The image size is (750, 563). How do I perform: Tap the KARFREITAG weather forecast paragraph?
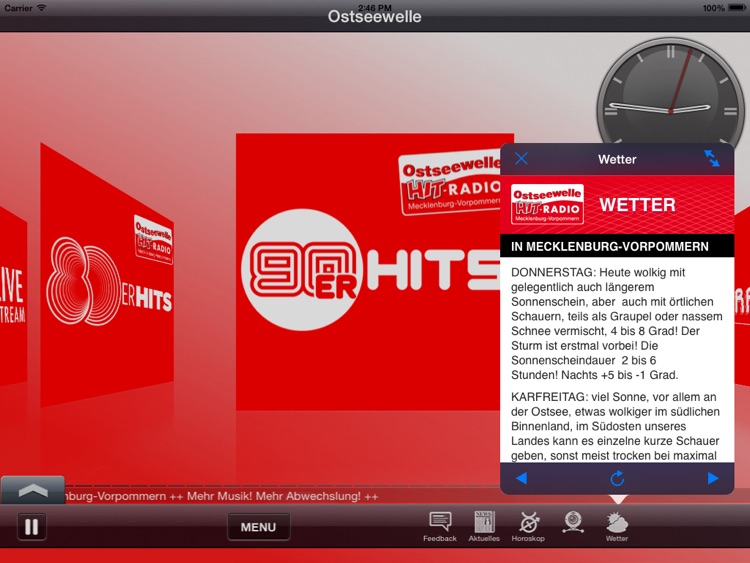coord(615,426)
